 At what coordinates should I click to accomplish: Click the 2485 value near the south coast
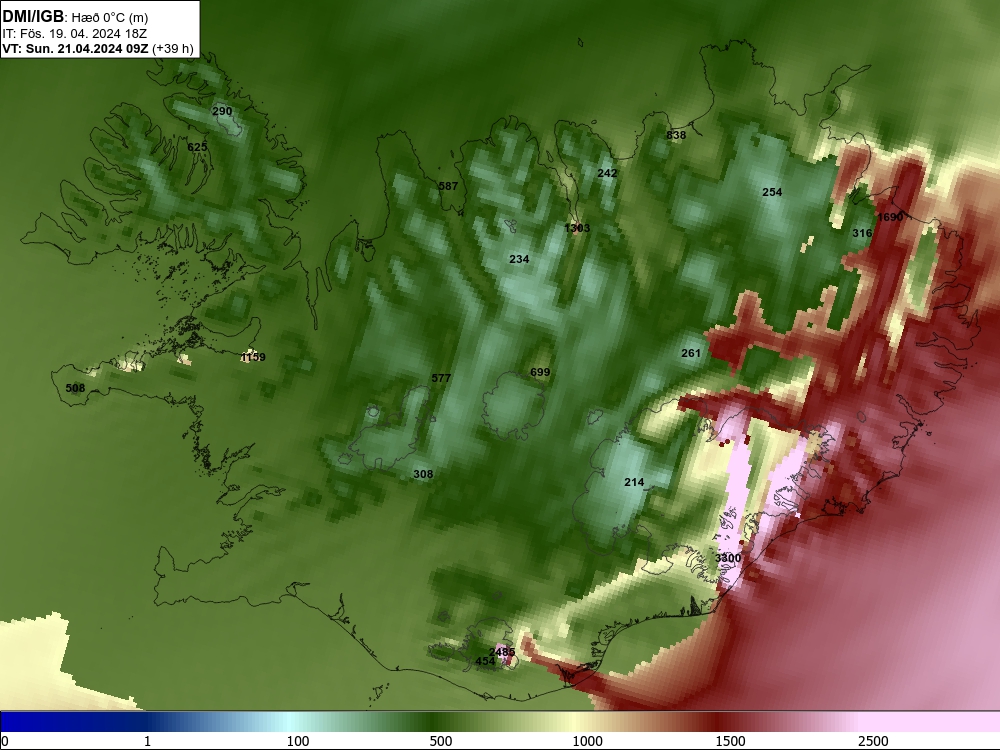click(x=502, y=652)
